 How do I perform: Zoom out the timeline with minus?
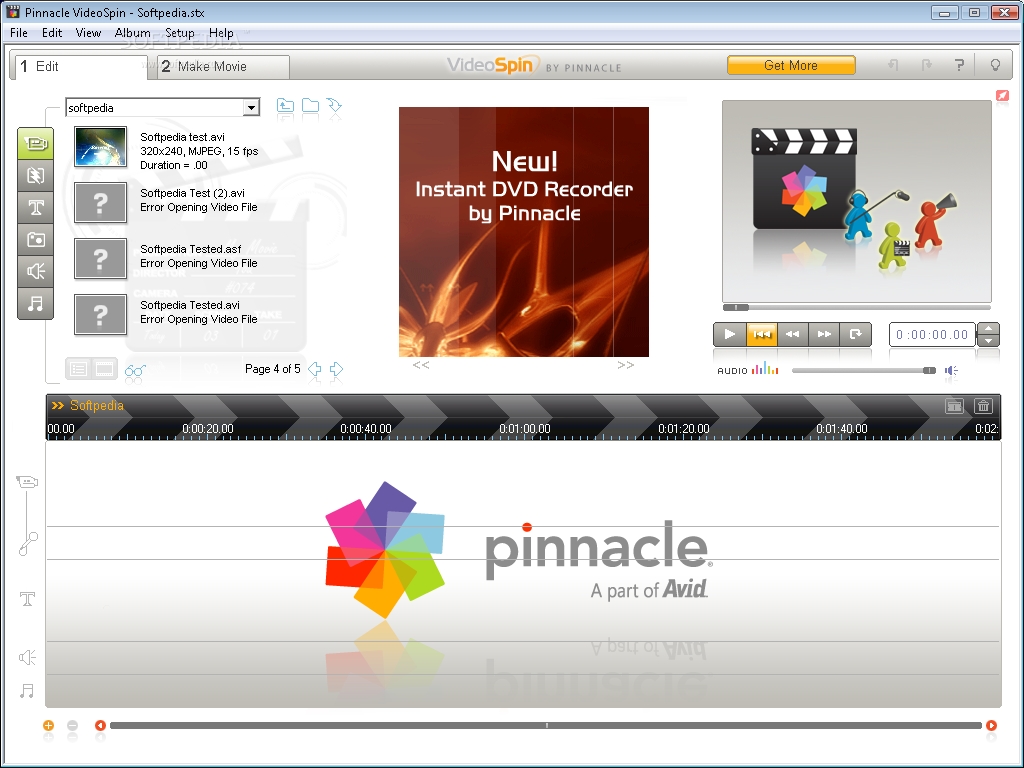(x=72, y=726)
